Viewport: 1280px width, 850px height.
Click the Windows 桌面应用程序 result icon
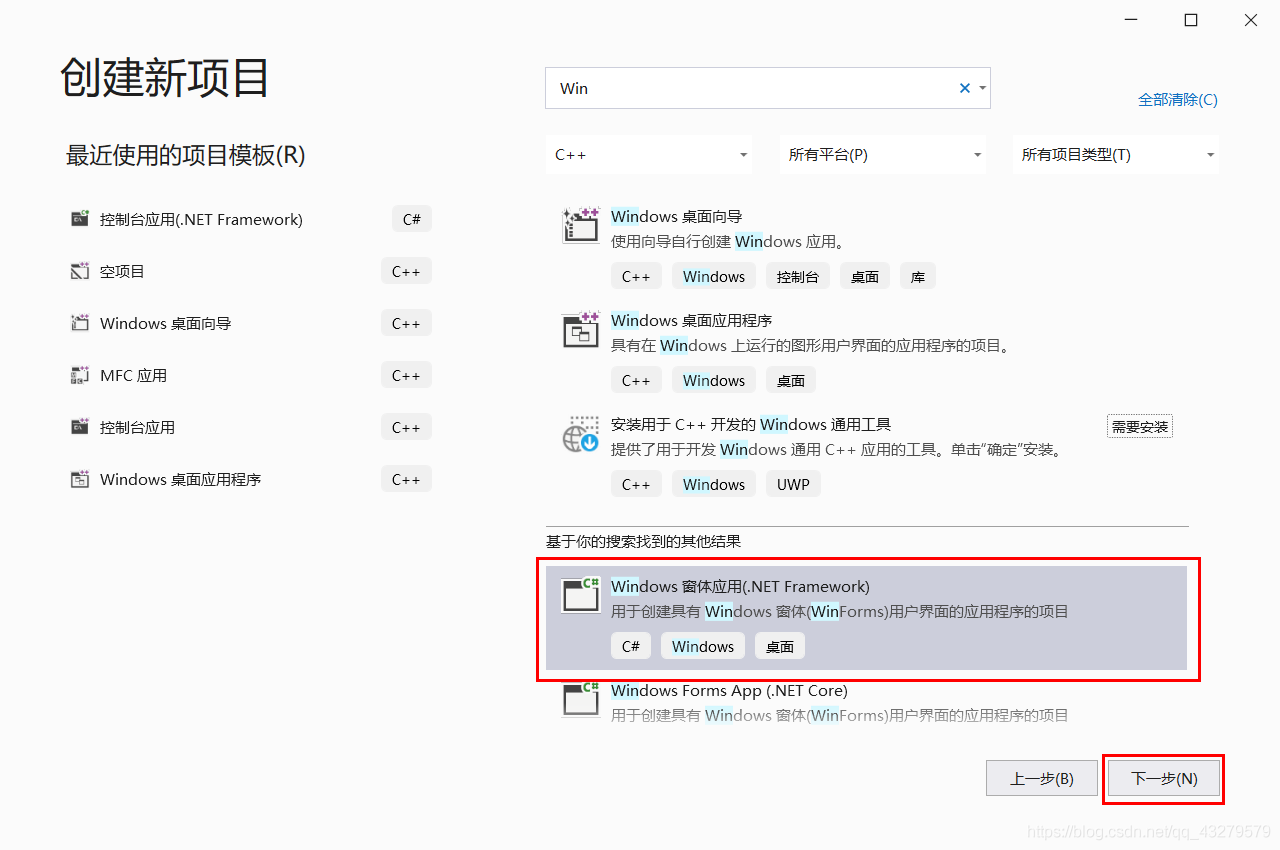click(x=581, y=330)
